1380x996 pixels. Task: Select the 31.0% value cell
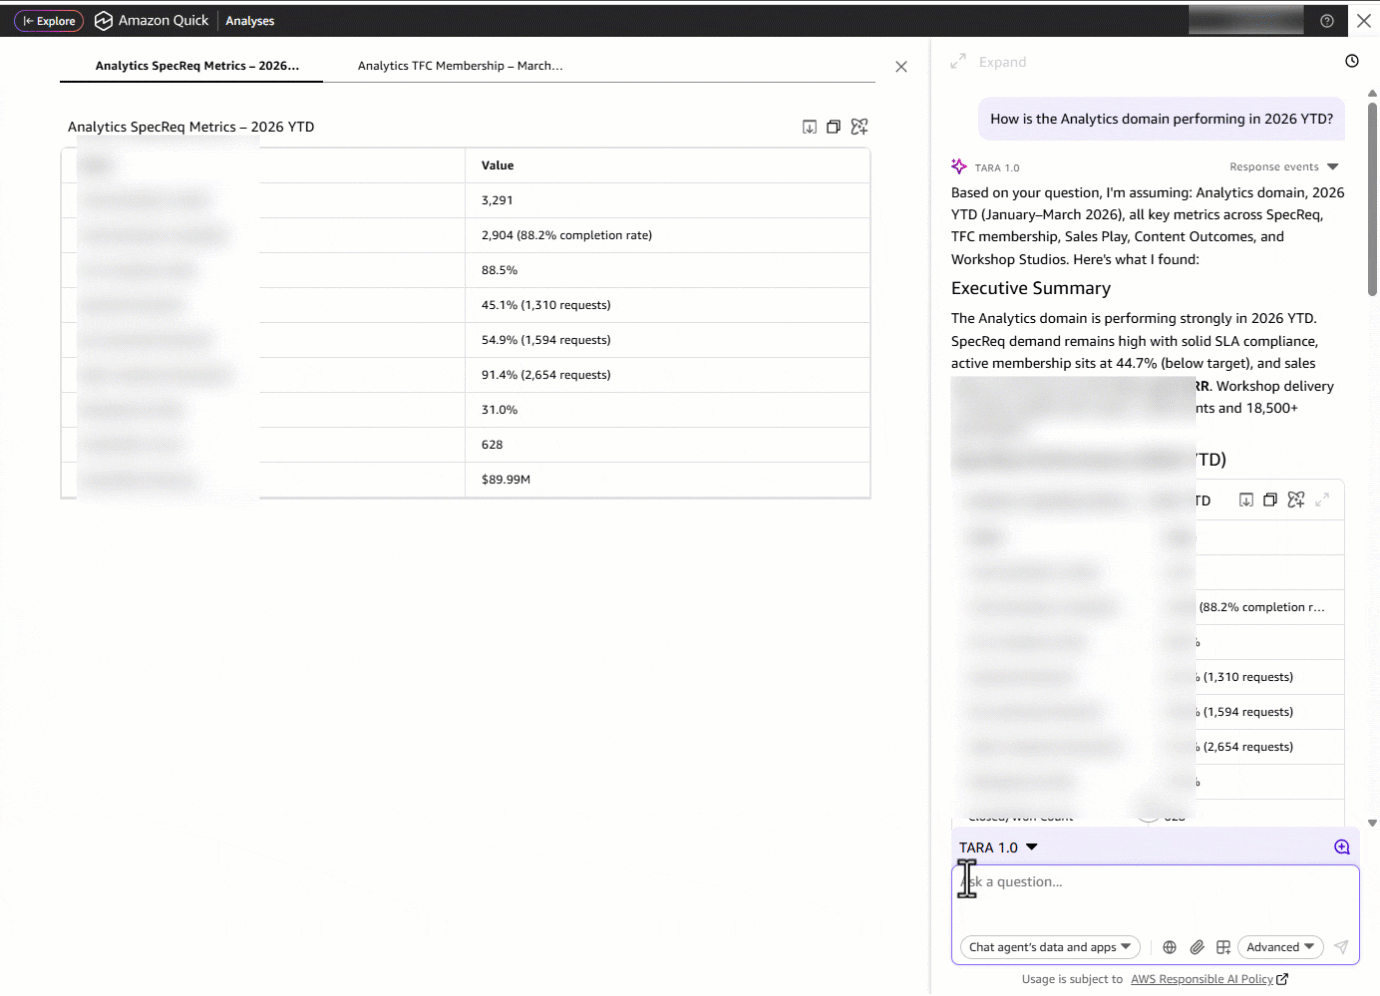tap(667, 411)
